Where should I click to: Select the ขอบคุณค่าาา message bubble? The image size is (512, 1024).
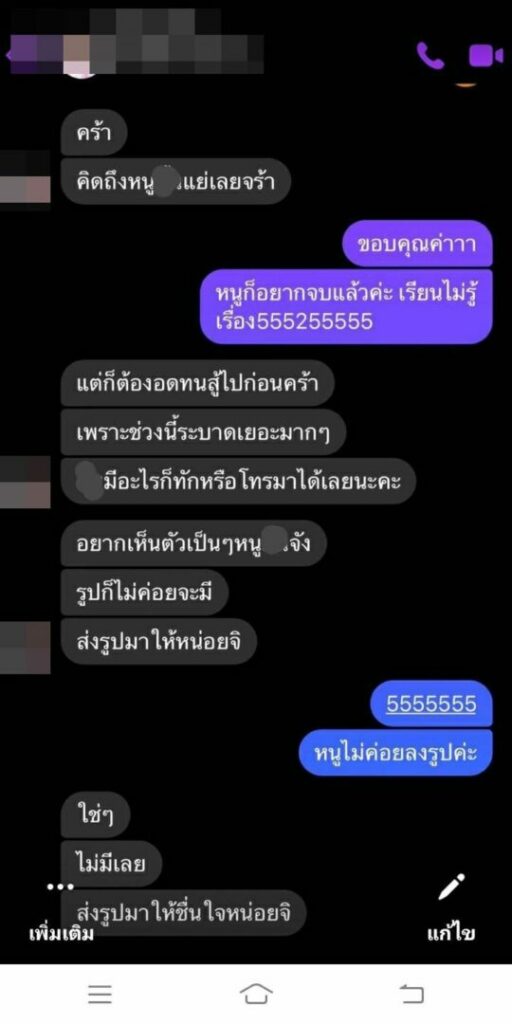coord(417,244)
